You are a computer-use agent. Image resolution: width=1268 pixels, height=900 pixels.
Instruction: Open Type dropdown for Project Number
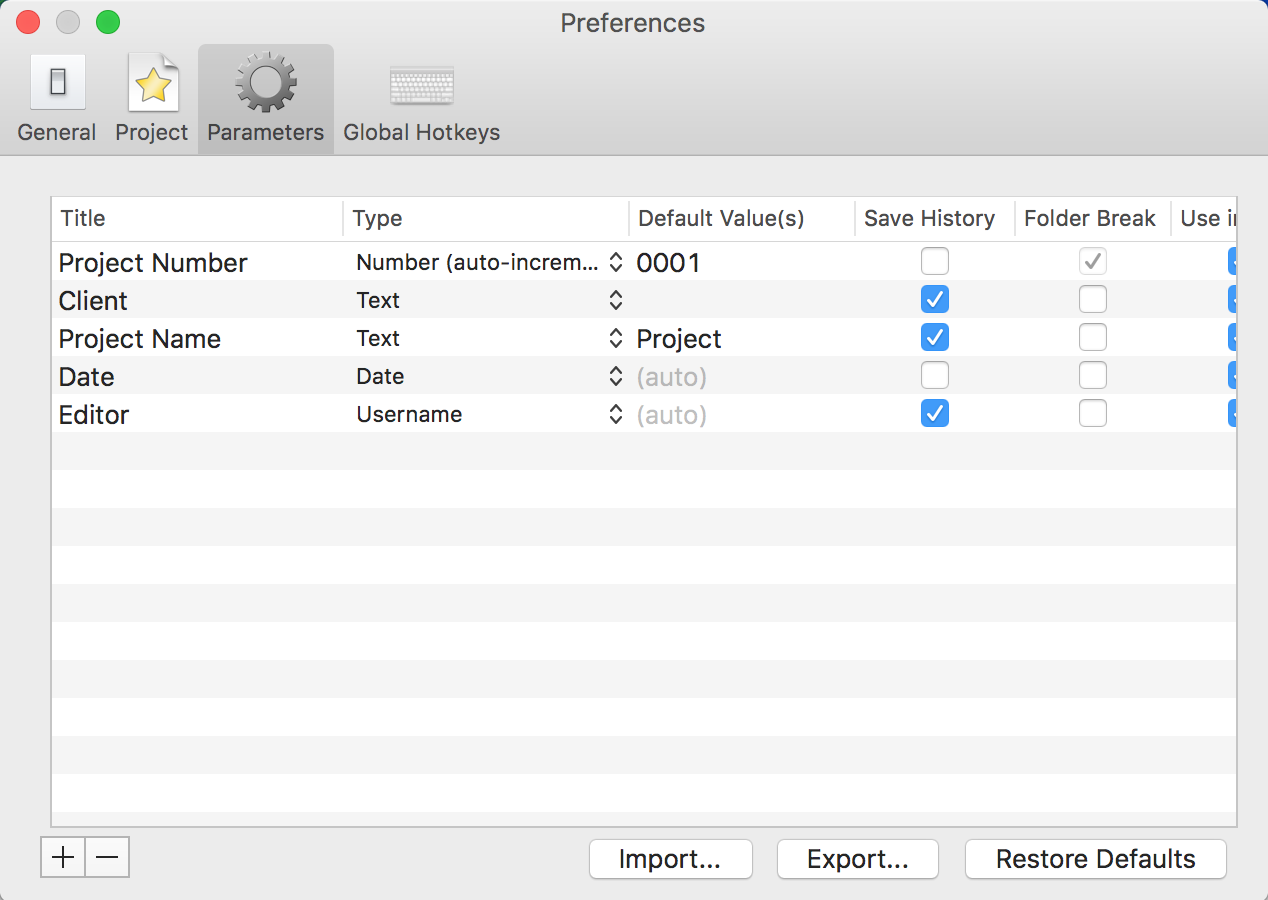click(x=490, y=263)
